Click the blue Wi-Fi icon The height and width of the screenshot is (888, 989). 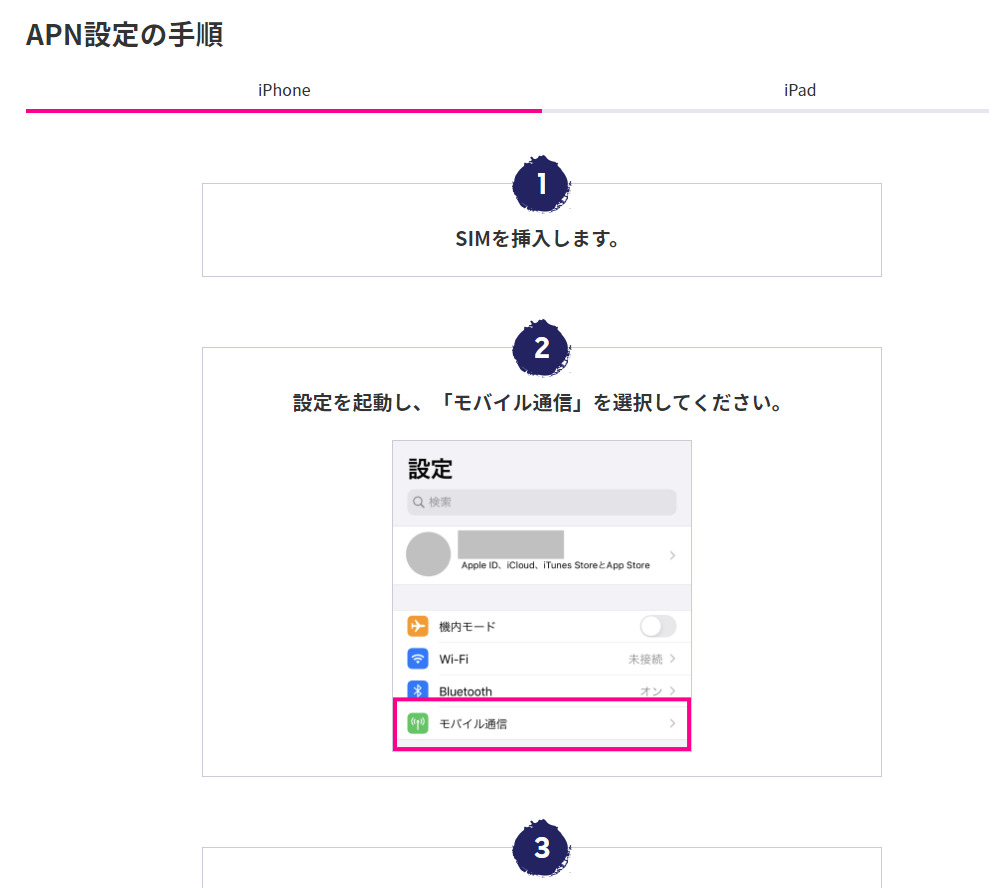[x=418, y=659]
